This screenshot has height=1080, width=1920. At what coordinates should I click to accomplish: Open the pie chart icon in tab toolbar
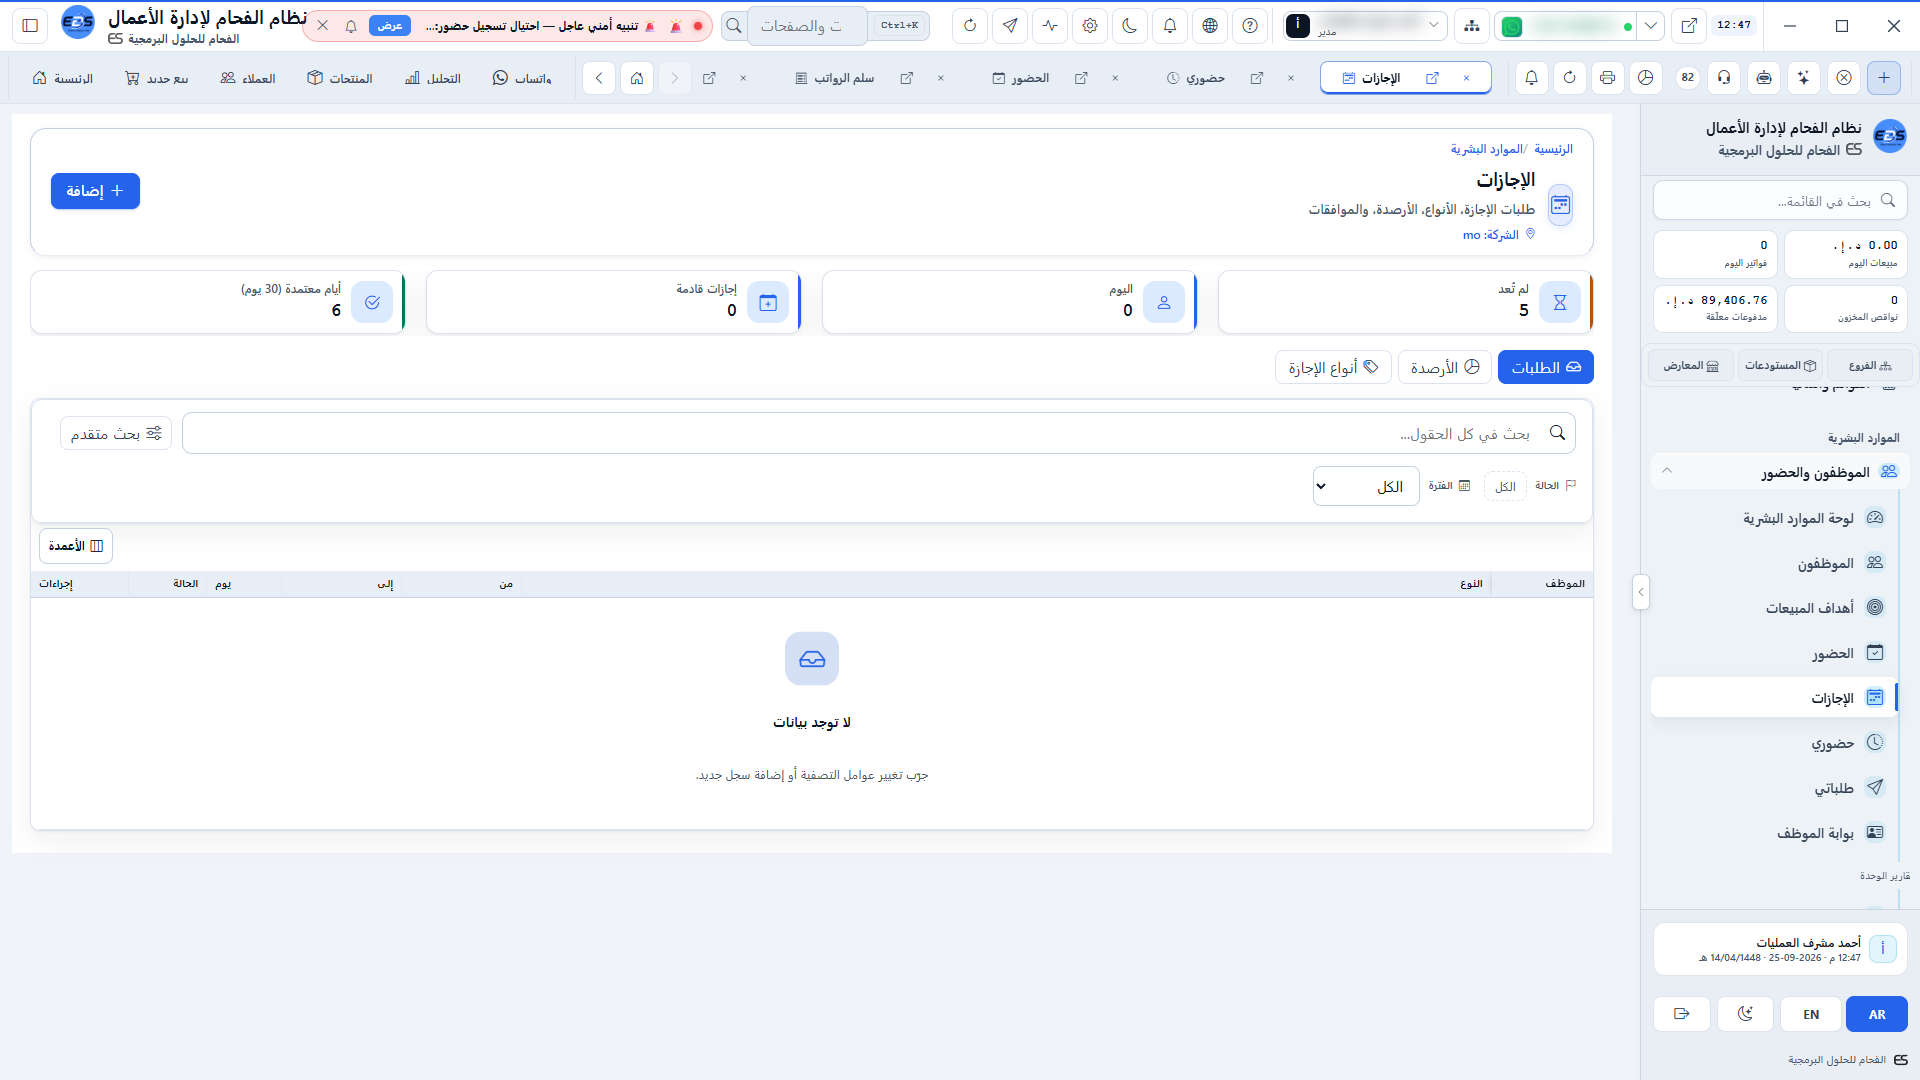(x=1646, y=78)
